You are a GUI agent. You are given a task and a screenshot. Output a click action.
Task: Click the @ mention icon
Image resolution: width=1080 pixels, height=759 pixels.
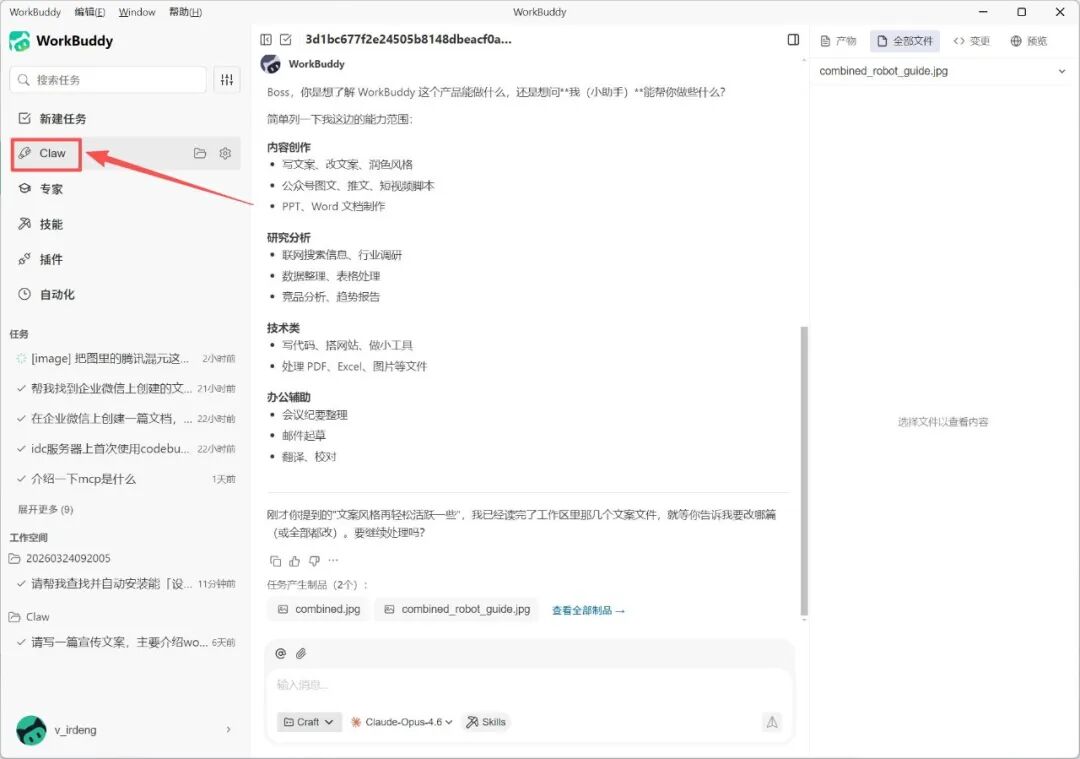point(280,654)
